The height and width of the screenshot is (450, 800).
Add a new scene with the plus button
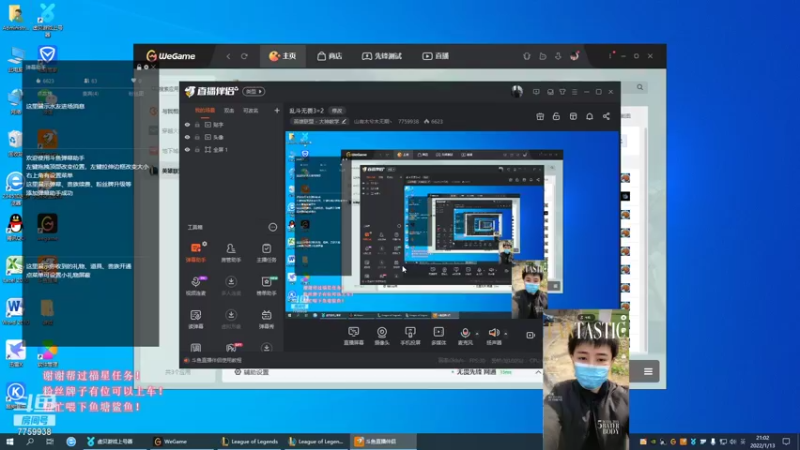point(277,110)
